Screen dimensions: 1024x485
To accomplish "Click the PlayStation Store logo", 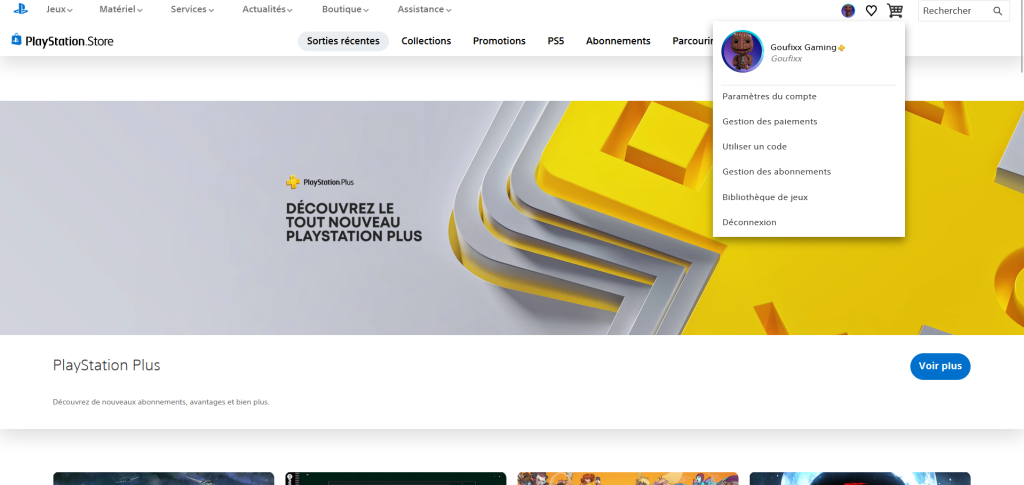I will [x=62, y=41].
